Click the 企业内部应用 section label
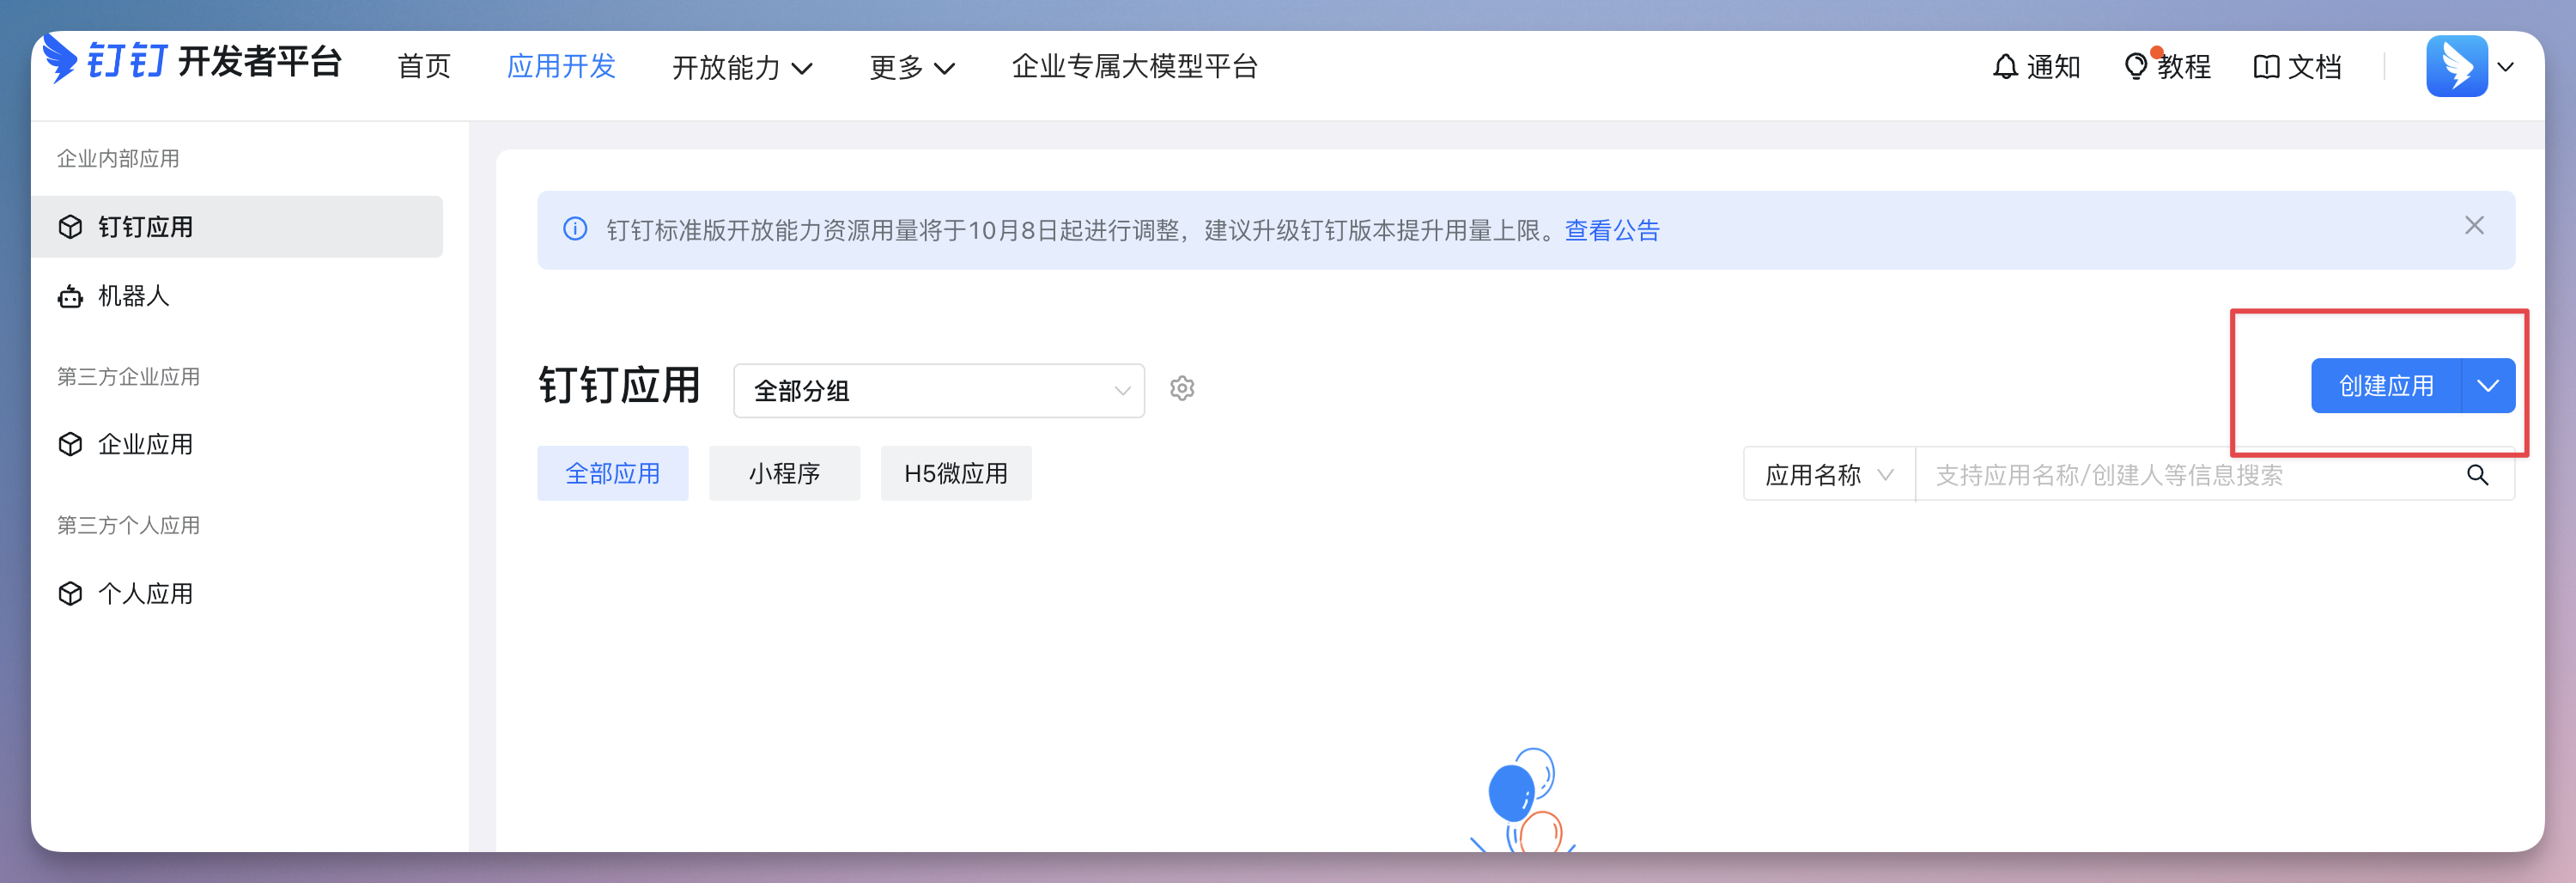The width and height of the screenshot is (2576, 883). tap(118, 158)
